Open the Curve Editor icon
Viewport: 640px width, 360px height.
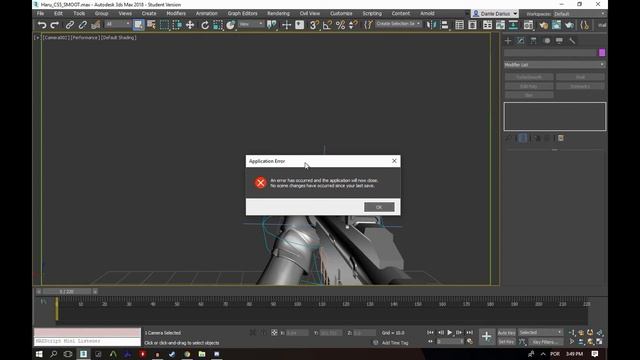click(x=500, y=25)
